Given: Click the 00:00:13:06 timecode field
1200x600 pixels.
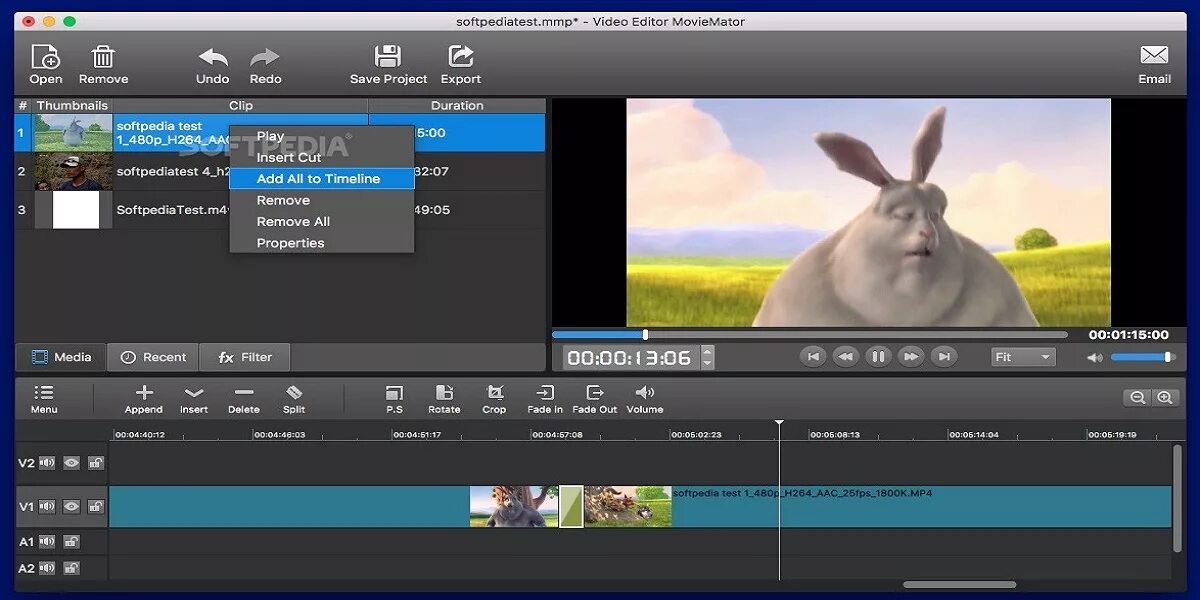Looking at the screenshot, I should coord(629,358).
